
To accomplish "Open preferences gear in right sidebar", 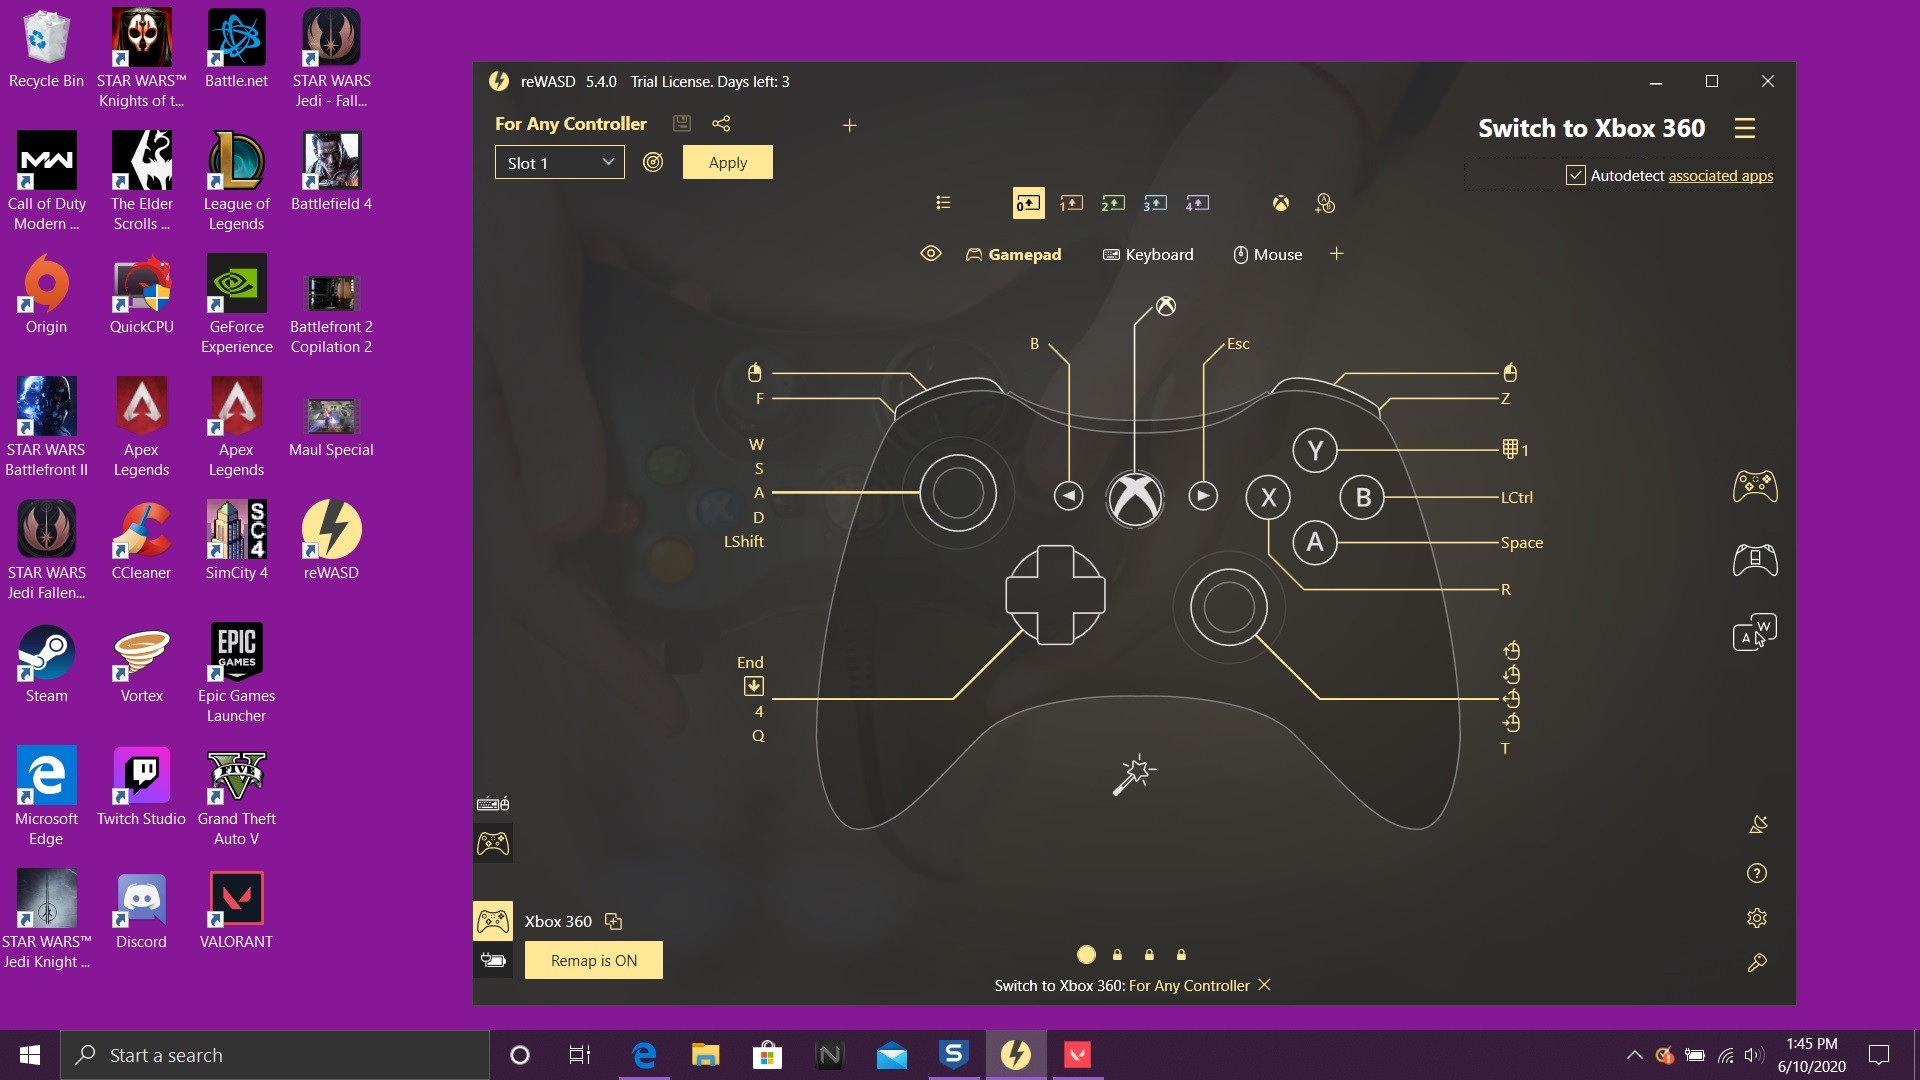I will pyautogui.click(x=1757, y=918).
